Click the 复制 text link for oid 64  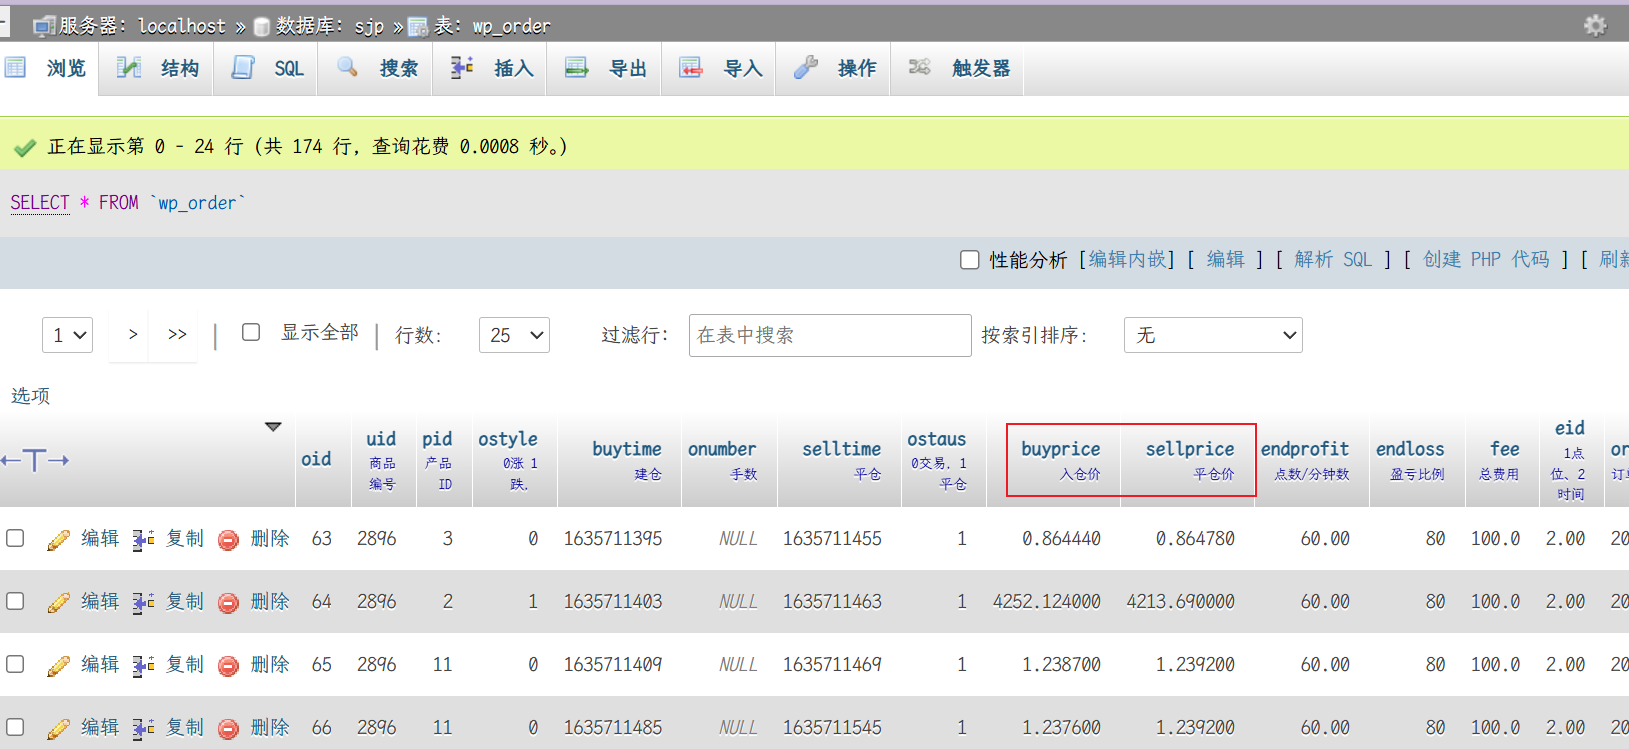click(x=185, y=601)
